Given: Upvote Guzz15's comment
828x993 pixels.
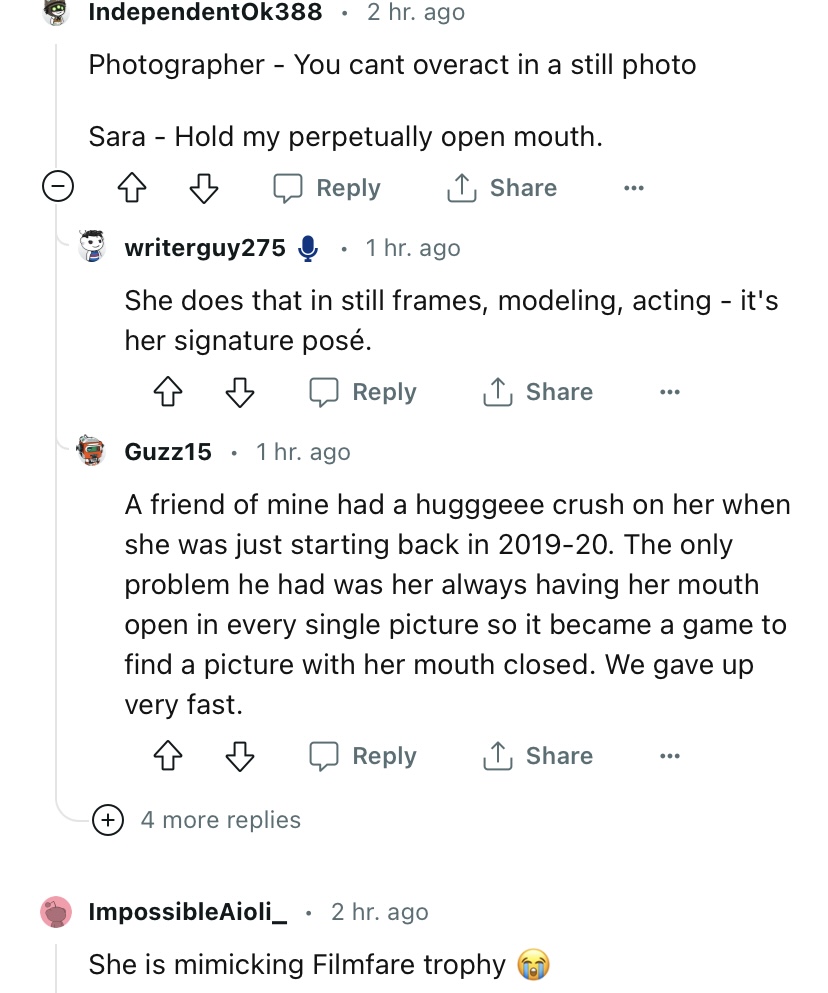Looking at the screenshot, I should click(166, 756).
